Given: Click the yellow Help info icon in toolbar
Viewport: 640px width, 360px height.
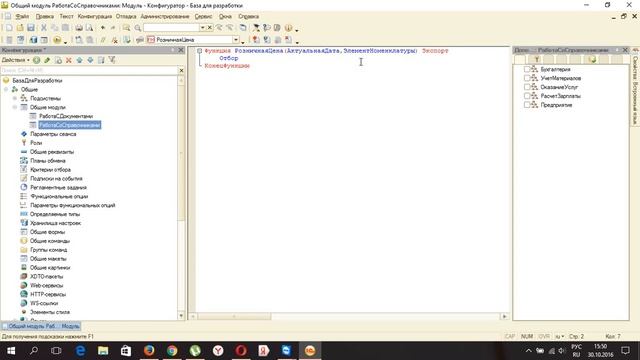Looking at the screenshot, I should (x=288, y=28).
